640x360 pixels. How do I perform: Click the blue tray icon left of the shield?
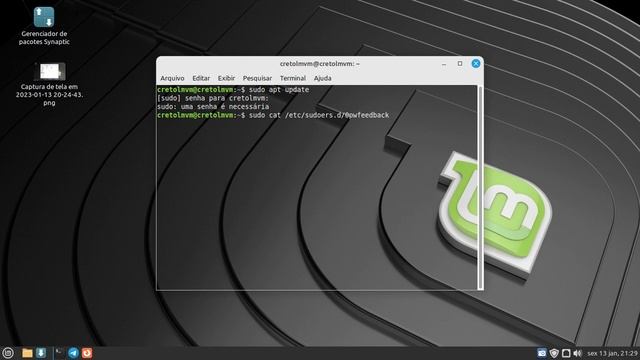point(542,353)
